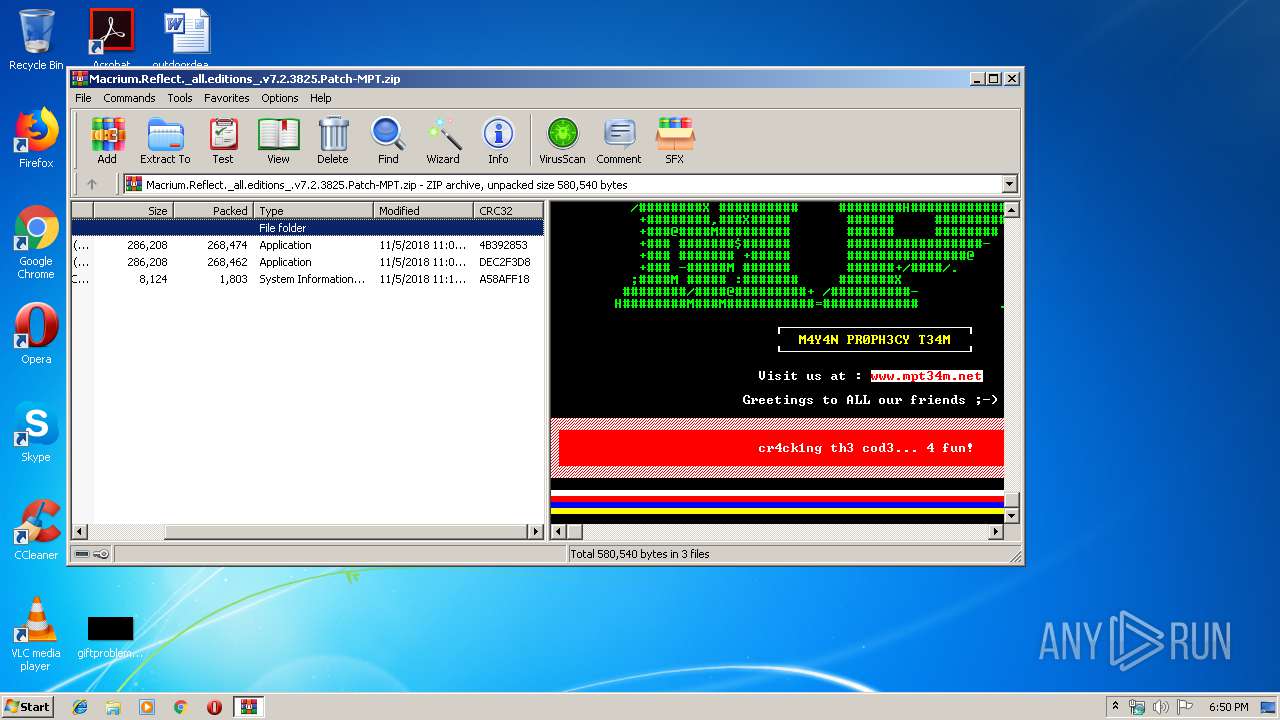Show hidden tray icons arrow
This screenshot has width=1280, height=720.
[1115, 707]
